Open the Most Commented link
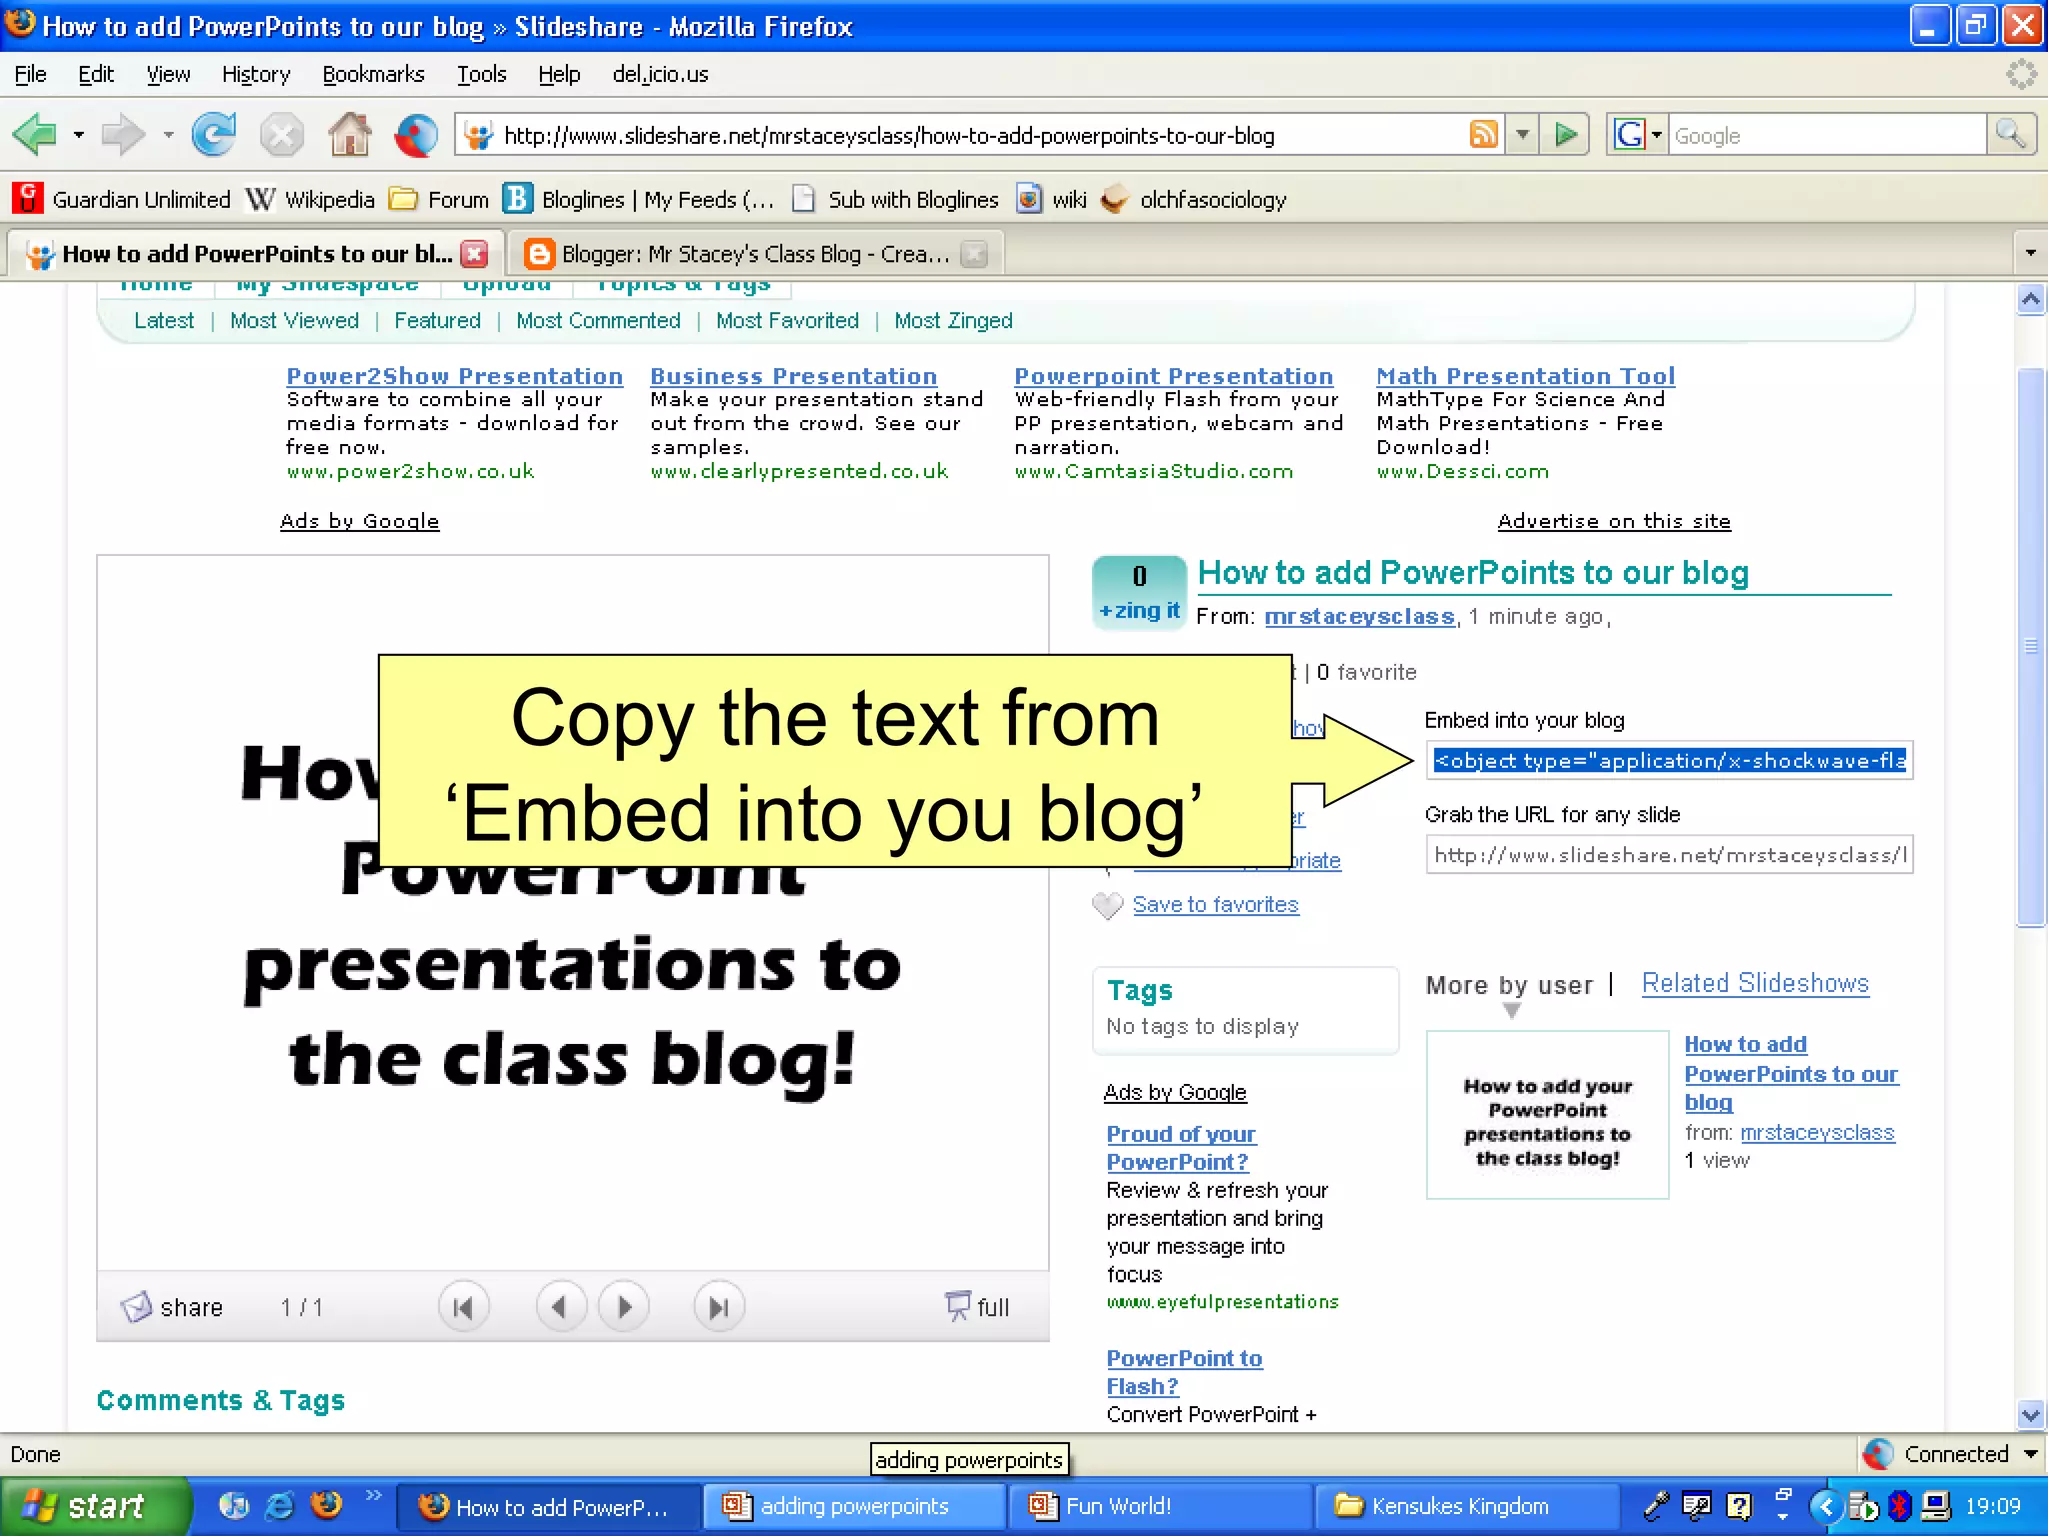Image resolution: width=2048 pixels, height=1536 pixels. pyautogui.click(x=598, y=320)
